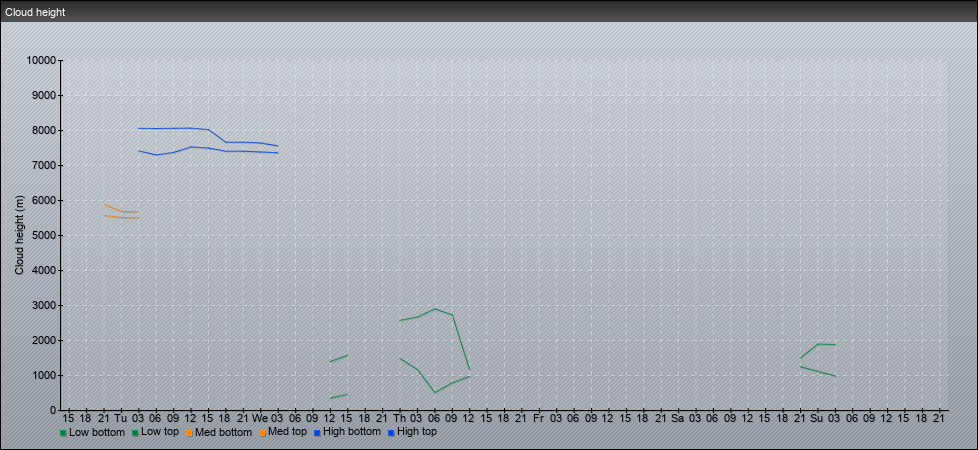
Task: Click the 3000 y-axis label
Action: click(x=43, y=305)
